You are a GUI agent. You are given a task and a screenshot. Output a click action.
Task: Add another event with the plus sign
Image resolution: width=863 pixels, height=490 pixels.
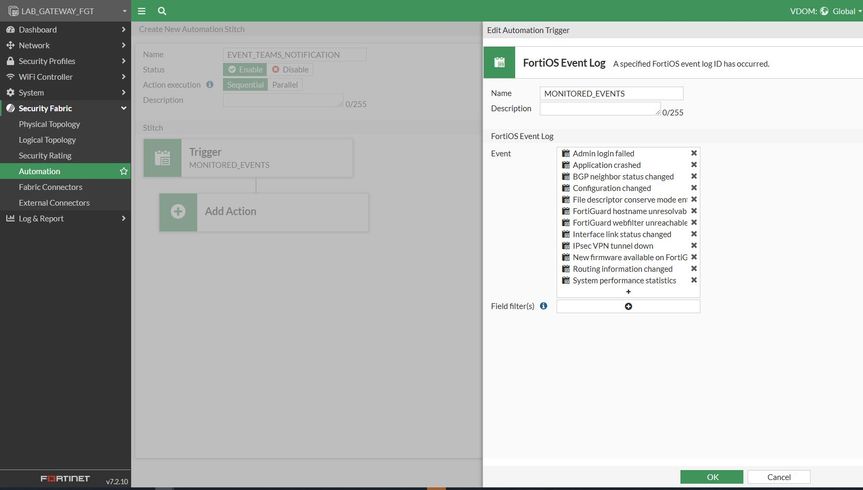point(628,292)
